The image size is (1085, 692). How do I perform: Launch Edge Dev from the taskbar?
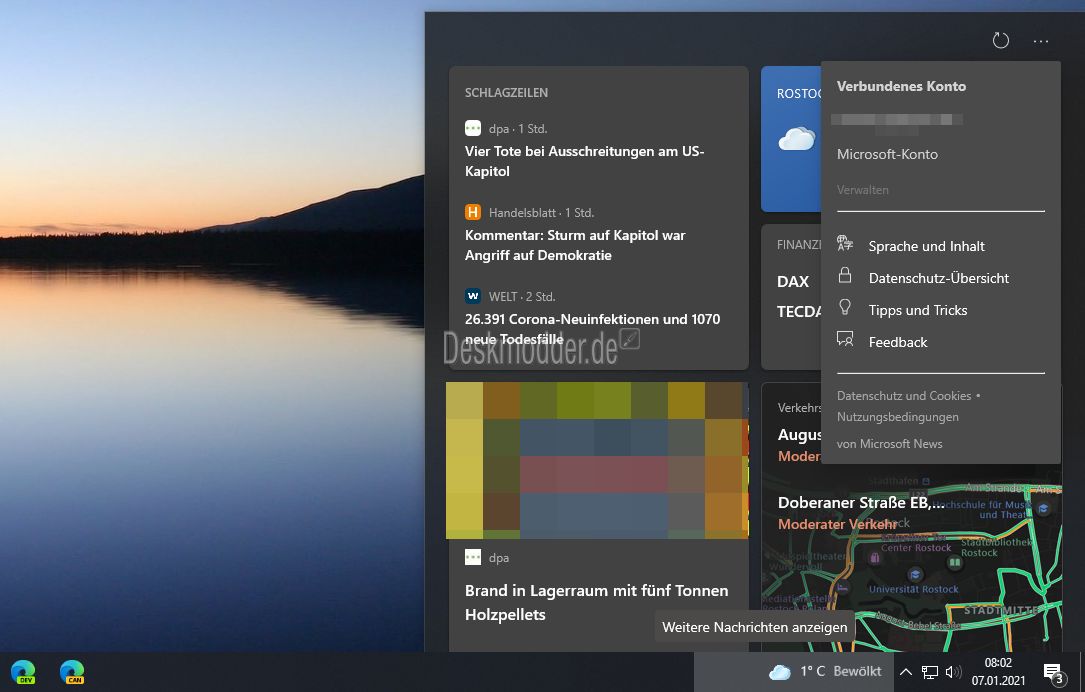[23, 672]
